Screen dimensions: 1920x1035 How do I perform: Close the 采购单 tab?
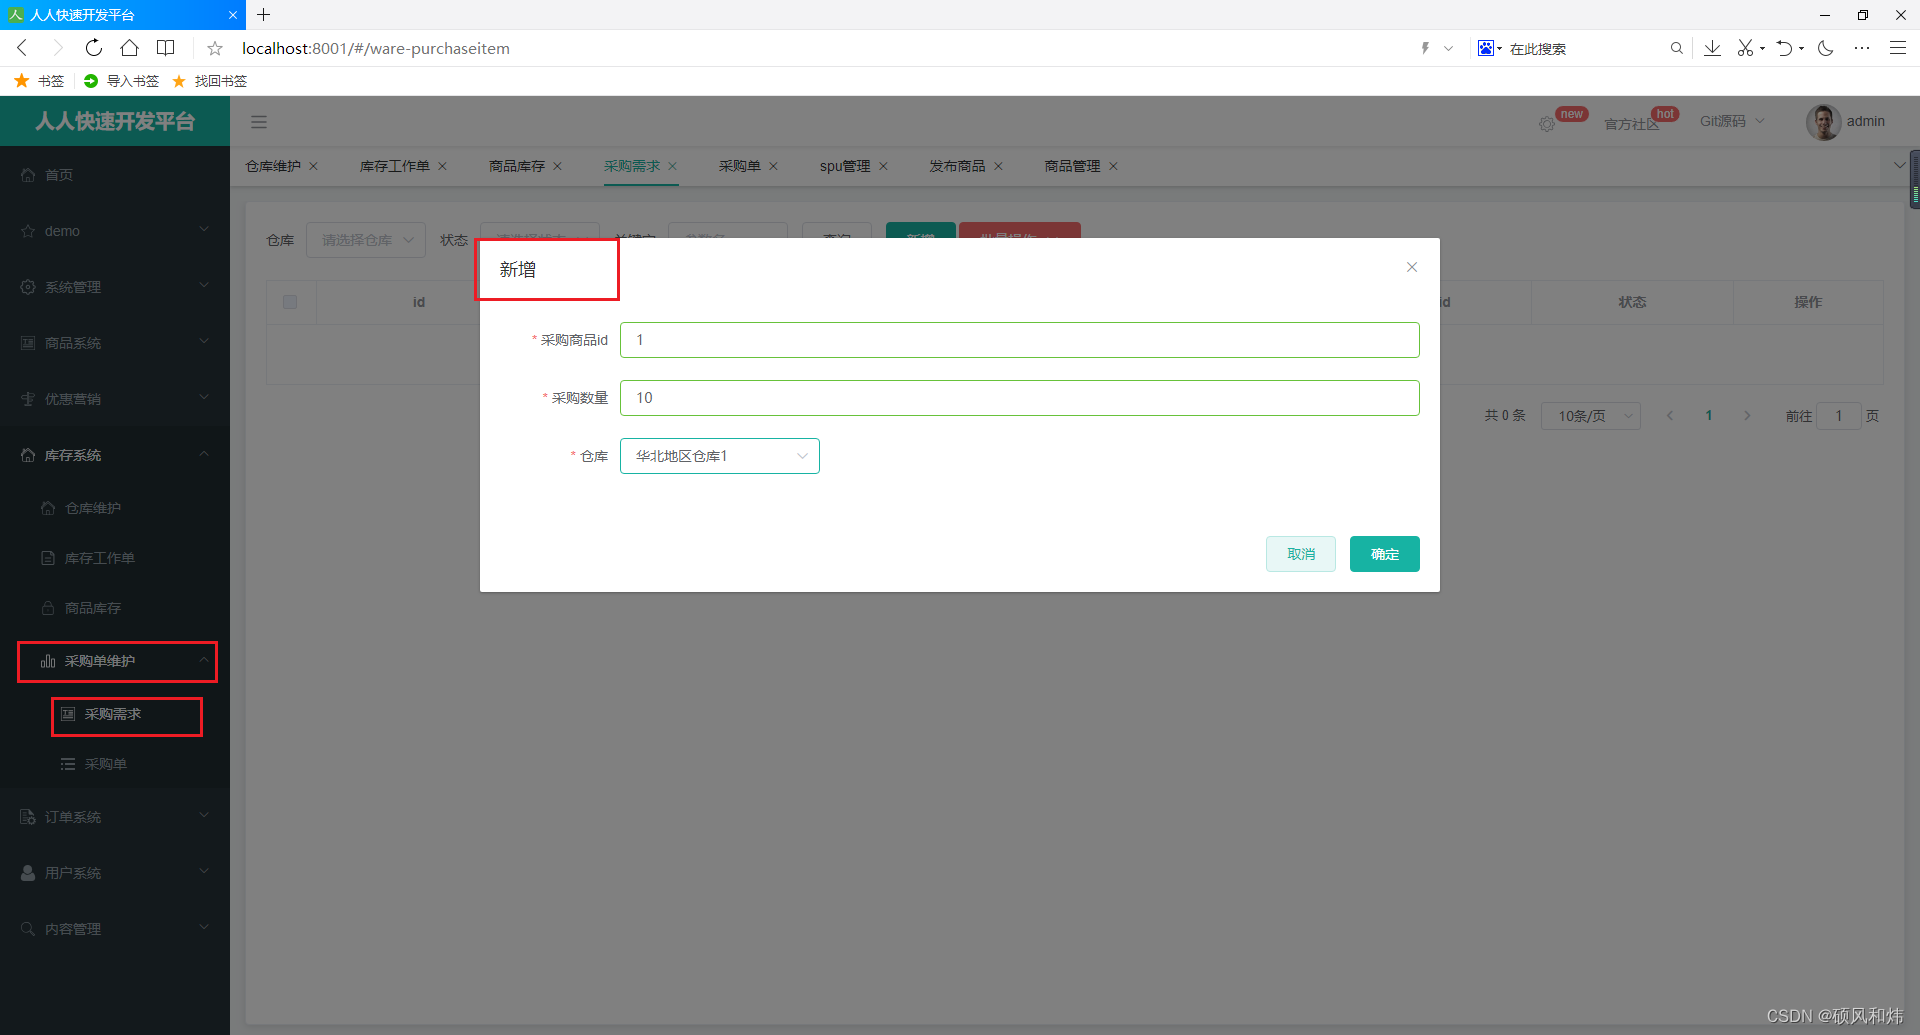coord(773,166)
